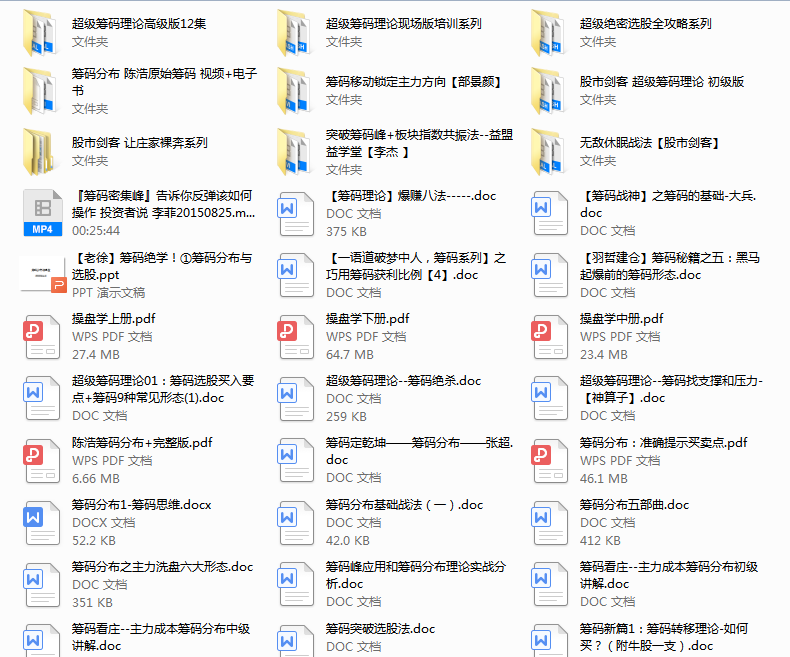Select the 【筹码理论】爆赚八法 DOC file icon
Viewport: 790px width, 657px height.
pos(295,214)
